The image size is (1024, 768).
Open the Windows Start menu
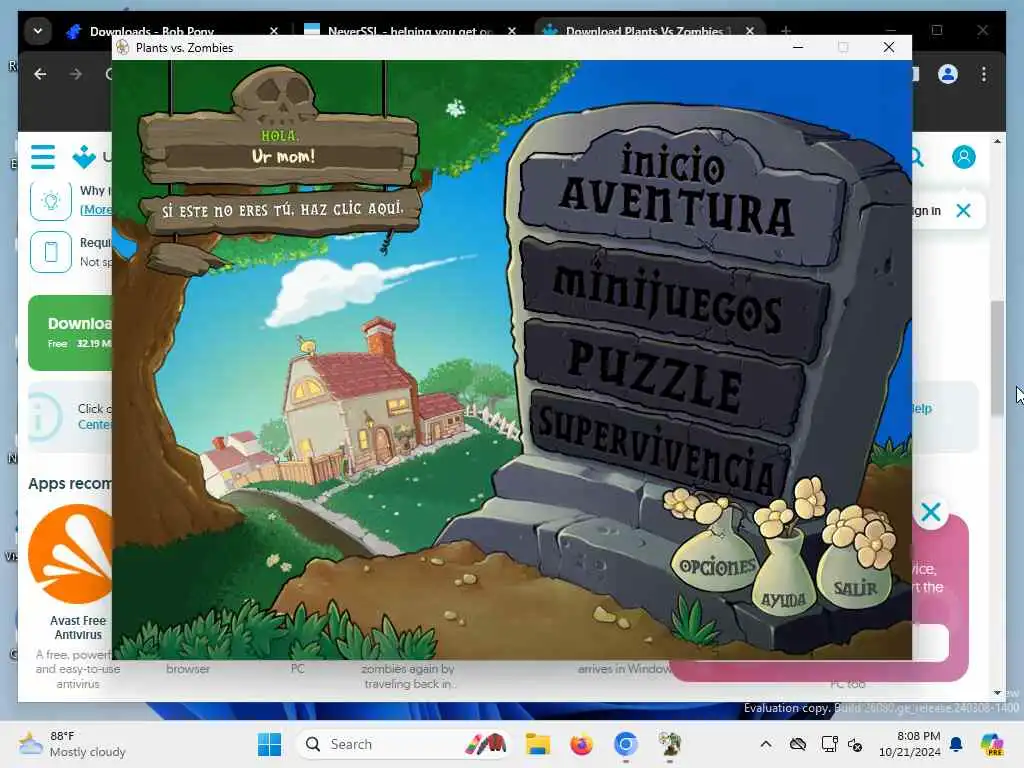point(269,744)
